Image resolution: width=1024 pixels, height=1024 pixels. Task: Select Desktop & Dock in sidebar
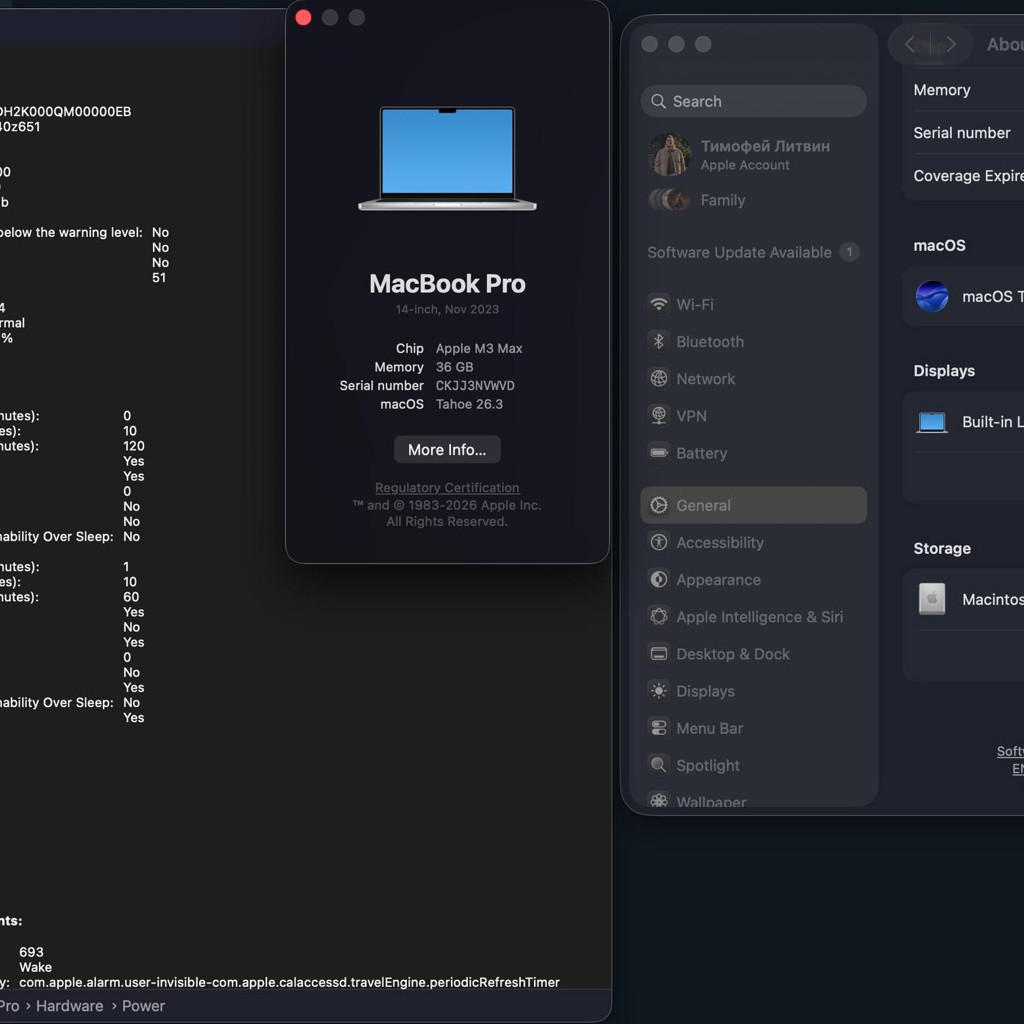753,654
